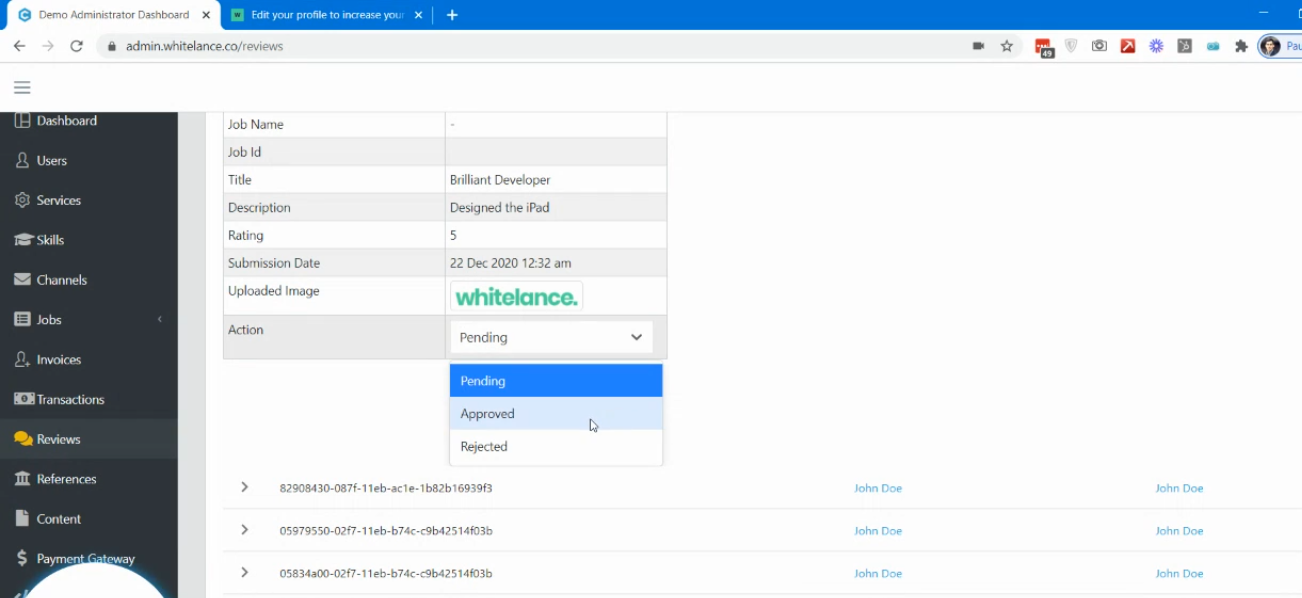Click the review ID 82908430-087f-11eb text
The width and height of the screenshot is (1302, 598).
pyautogui.click(x=386, y=489)
